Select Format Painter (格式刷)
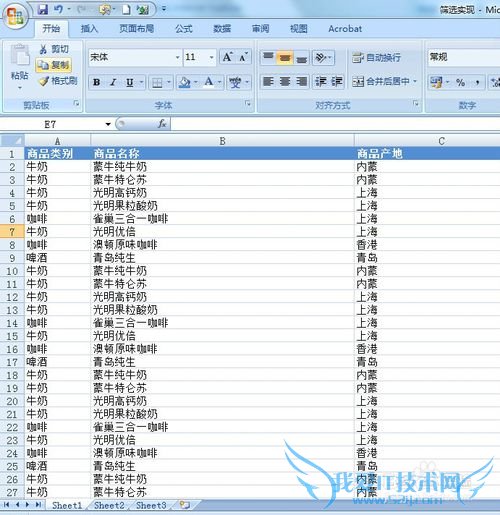The image size is (500, 515). (x=58, y=81)
